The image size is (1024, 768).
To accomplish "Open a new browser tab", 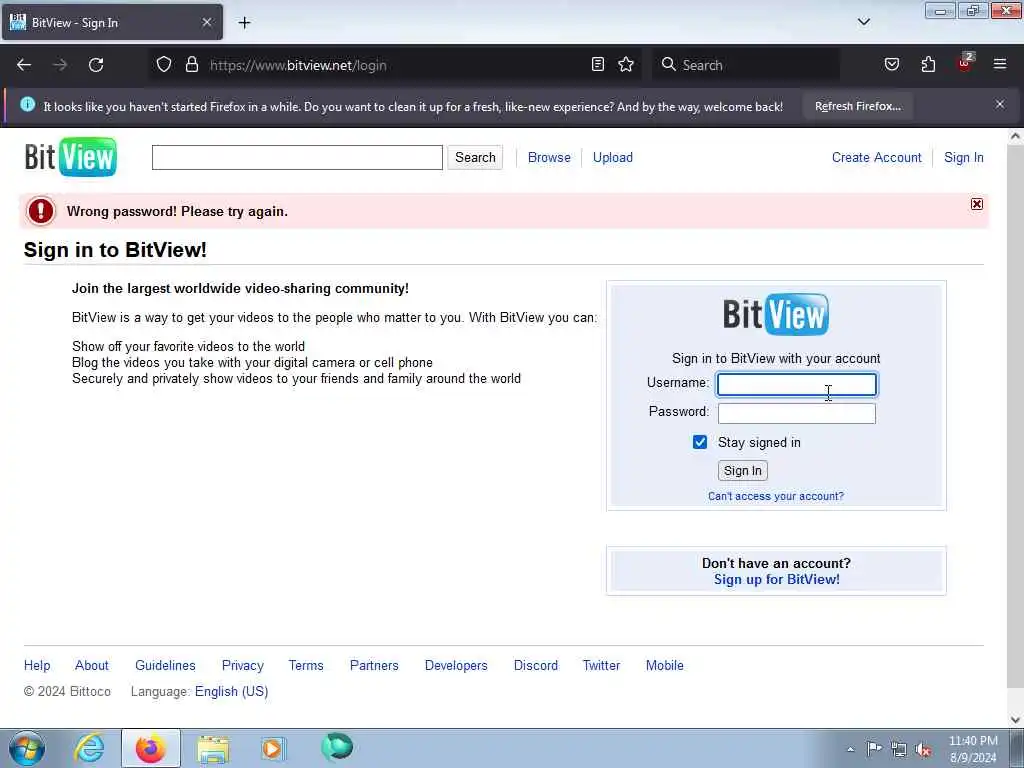I will (x=244, y=23).
